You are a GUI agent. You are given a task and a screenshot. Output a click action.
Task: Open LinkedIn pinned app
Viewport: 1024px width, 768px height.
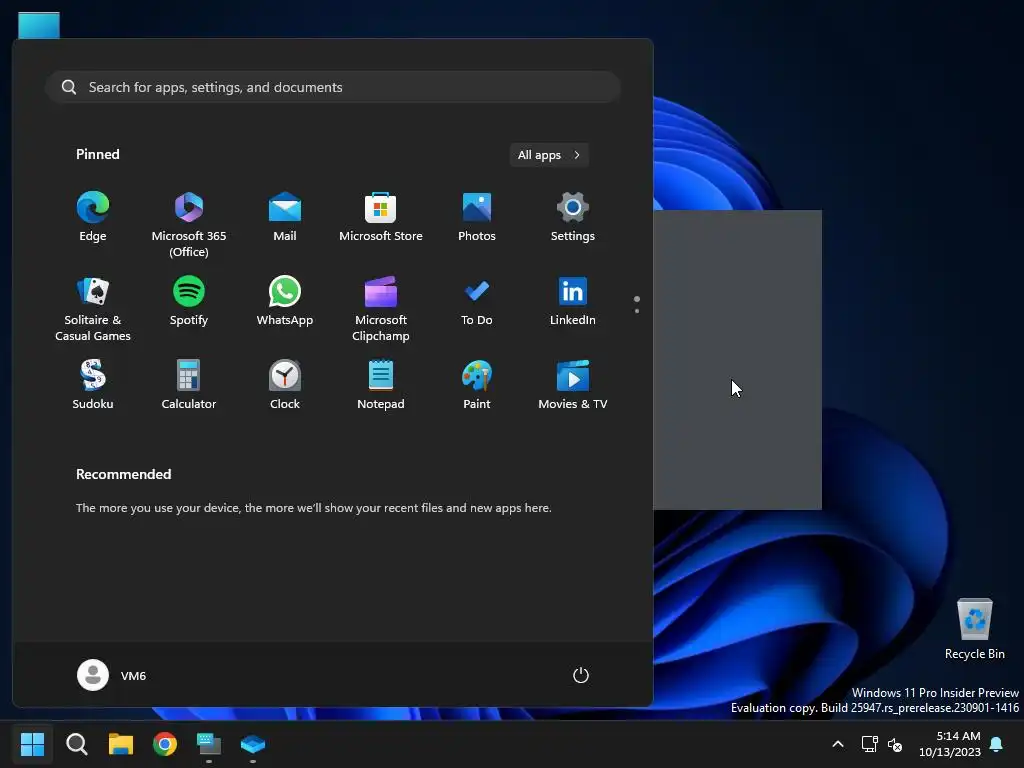tap(573, 302)
